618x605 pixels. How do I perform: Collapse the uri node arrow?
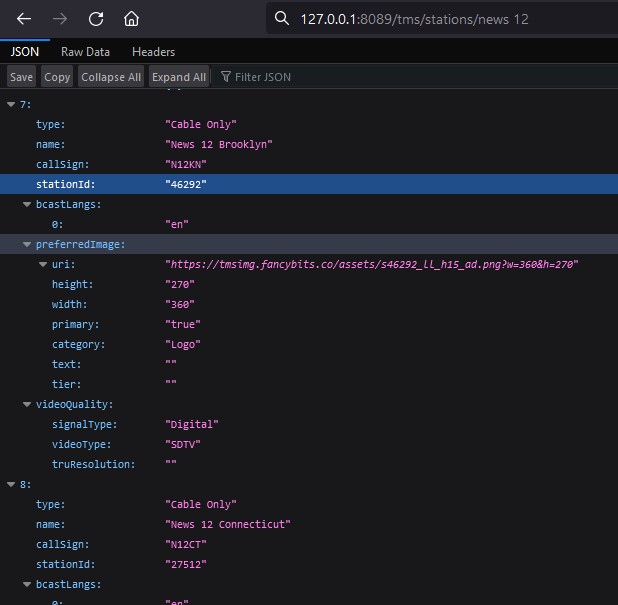click(43, 264)
